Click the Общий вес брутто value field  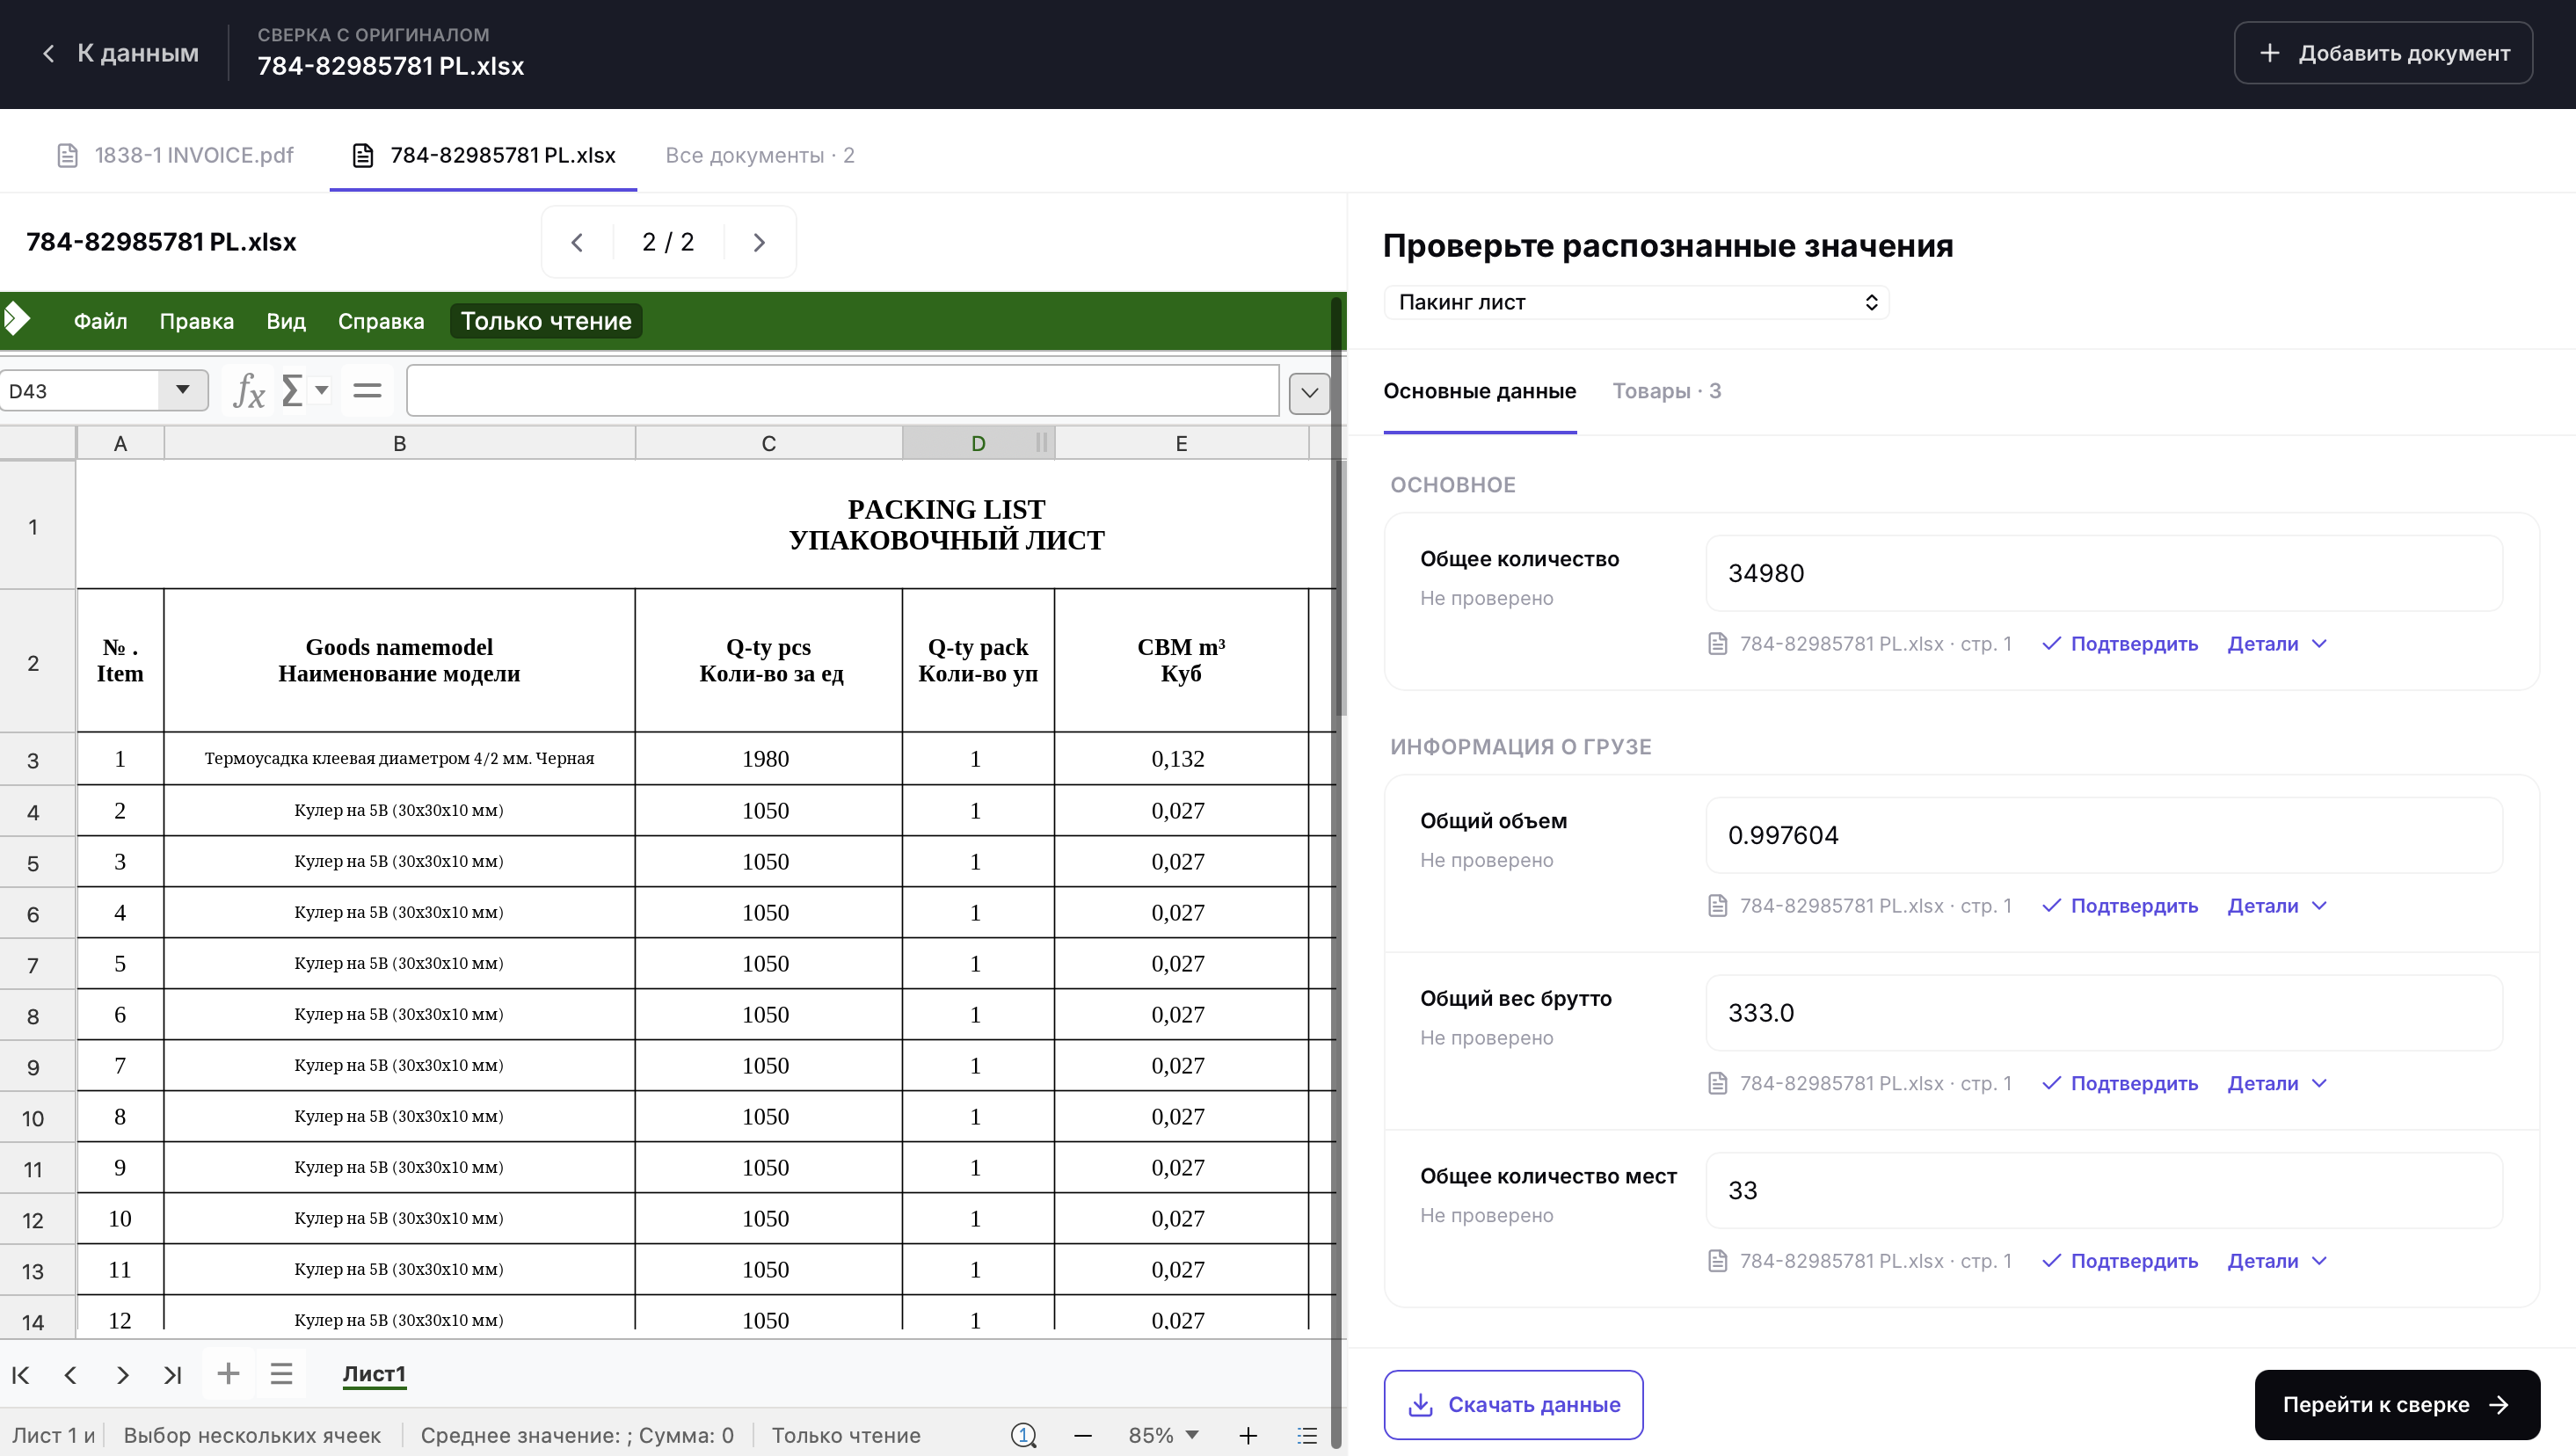click(2104, 1013)
